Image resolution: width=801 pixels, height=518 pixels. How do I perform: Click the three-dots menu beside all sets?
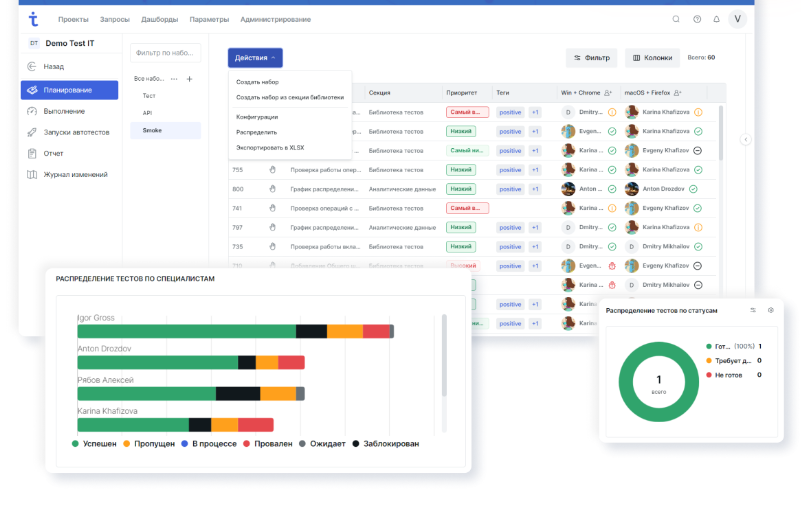tap(174, 78)
